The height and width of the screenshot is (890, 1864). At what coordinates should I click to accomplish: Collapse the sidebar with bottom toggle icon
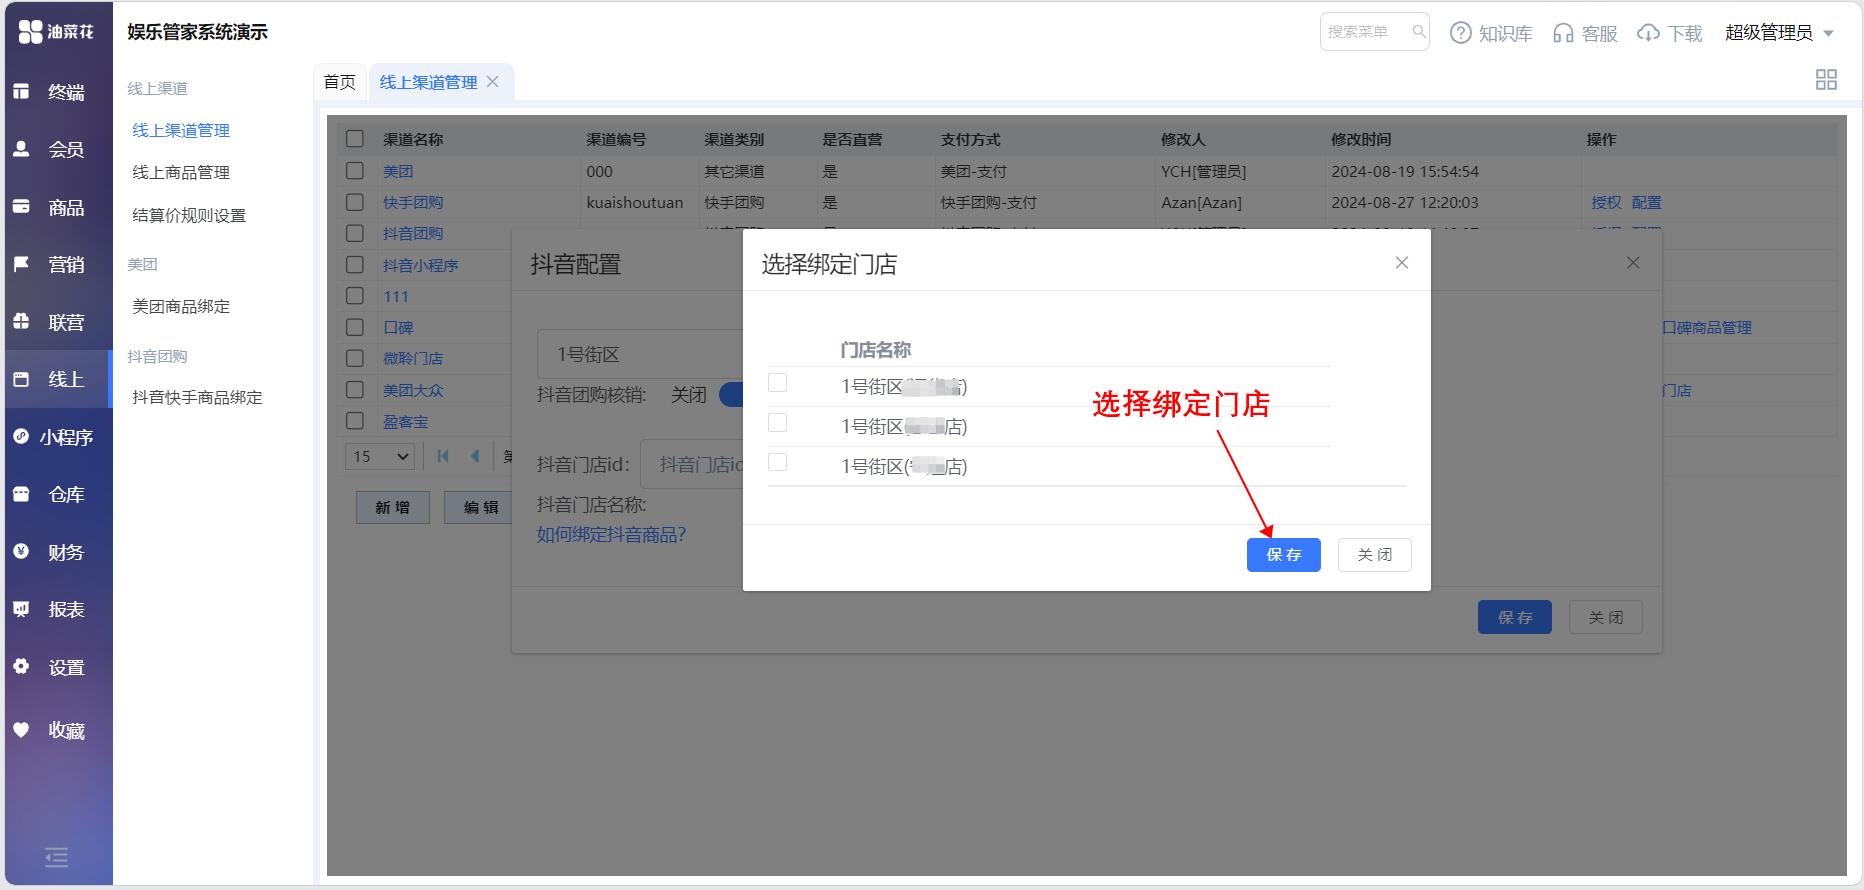[x=57, y=857]
